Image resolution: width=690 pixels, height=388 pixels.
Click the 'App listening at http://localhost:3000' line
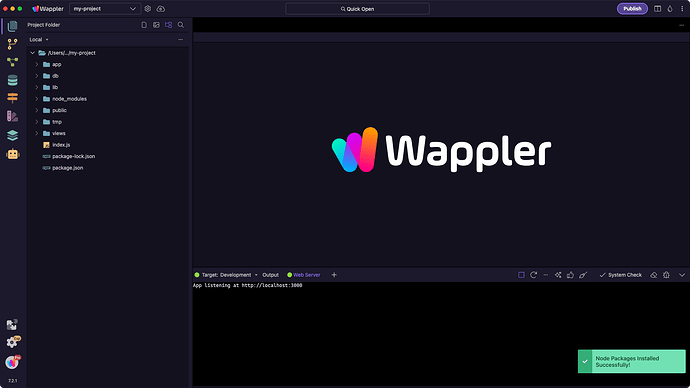[247, 286]
